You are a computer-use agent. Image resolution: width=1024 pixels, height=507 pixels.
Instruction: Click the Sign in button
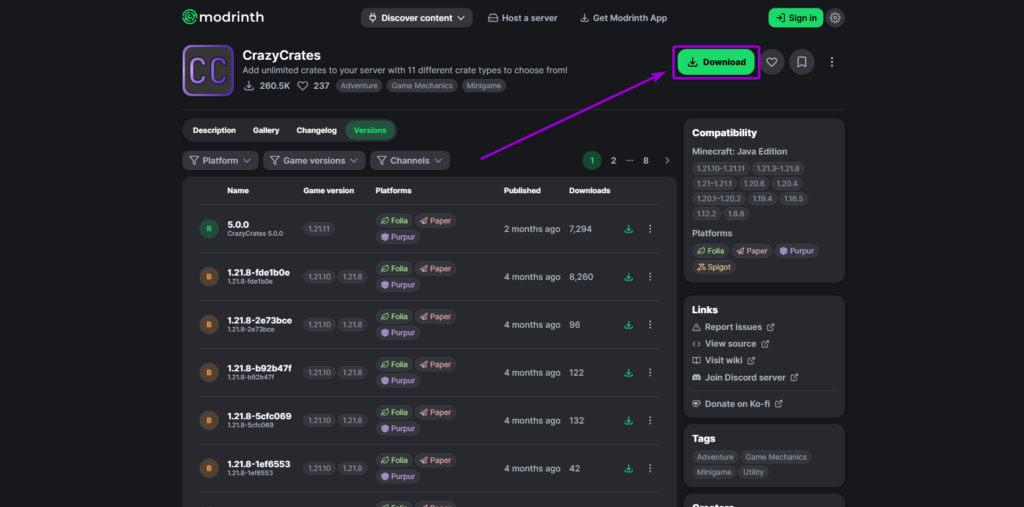795,18
